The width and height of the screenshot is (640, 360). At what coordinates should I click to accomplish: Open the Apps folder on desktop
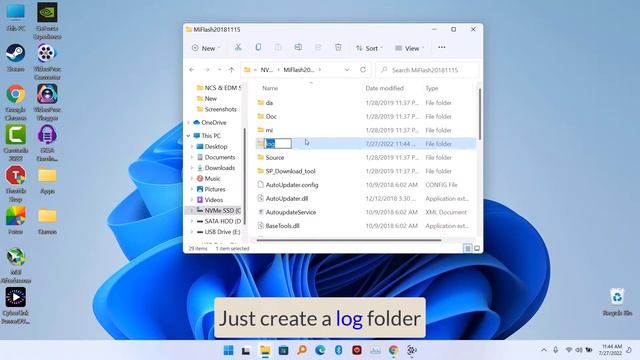(x=47, y=181)
